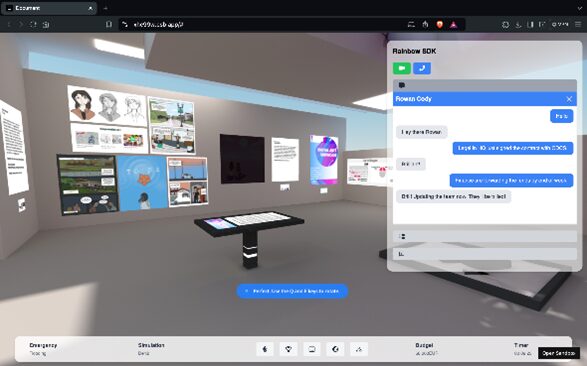The width and height of the screenshot is (587, 366).
Task: Start a video call with the green camera button
Action: pyautogui.click(x=402, y=68)
